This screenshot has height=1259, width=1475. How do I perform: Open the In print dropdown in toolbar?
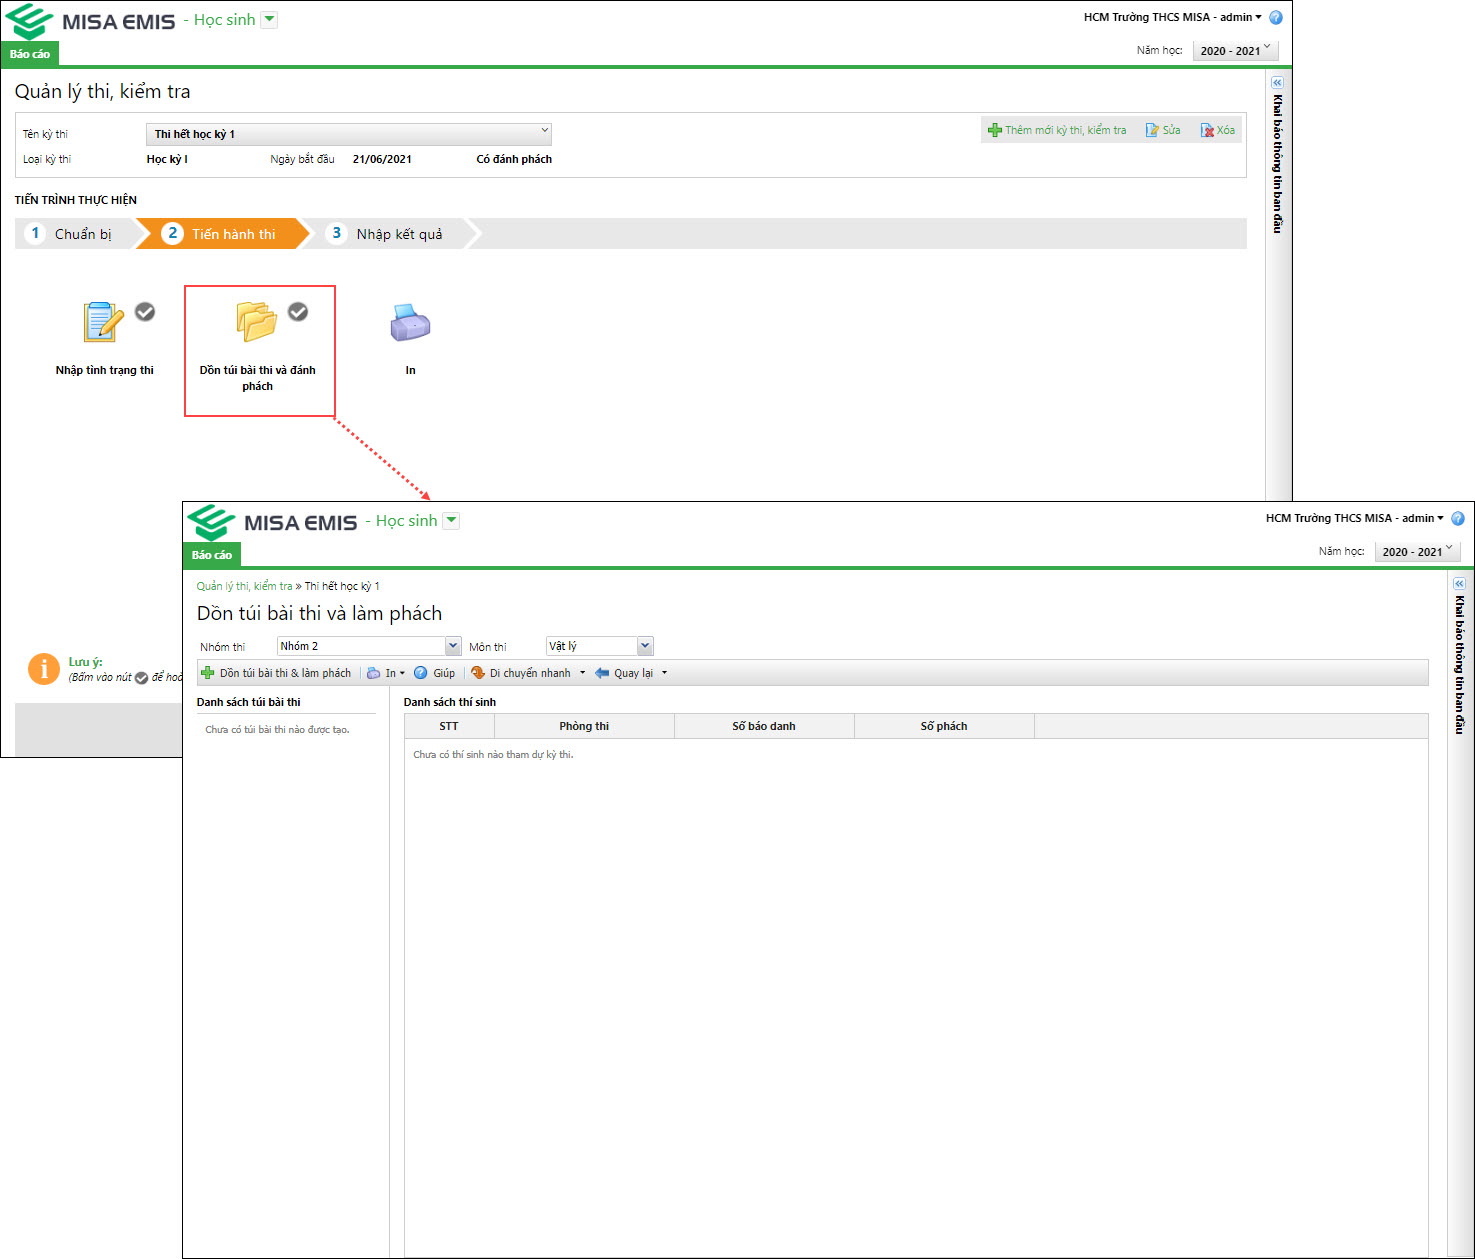coord(386,673)
